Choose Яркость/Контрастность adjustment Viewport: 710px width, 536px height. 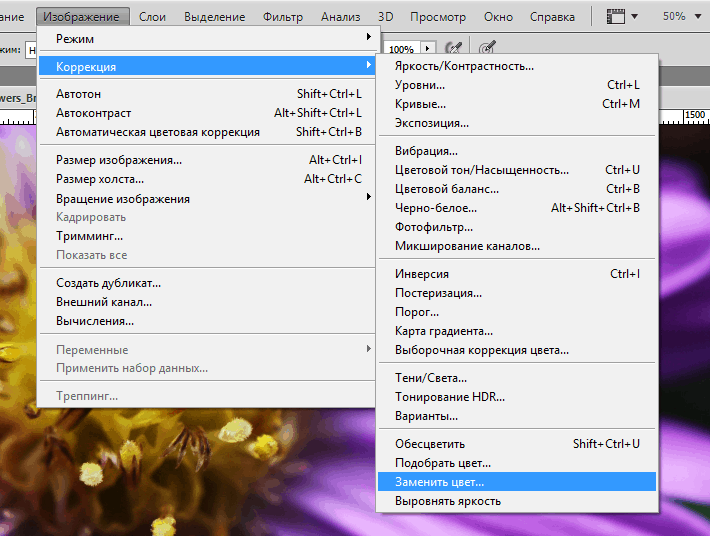click(464, 66)
